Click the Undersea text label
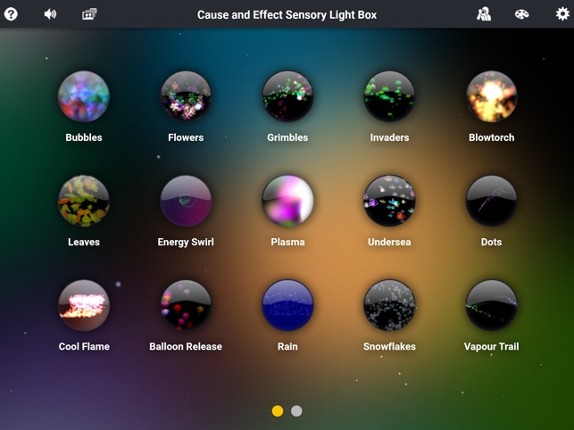Image resolution: width=574 pixels, height=430 pixels. tap(390, 242)
